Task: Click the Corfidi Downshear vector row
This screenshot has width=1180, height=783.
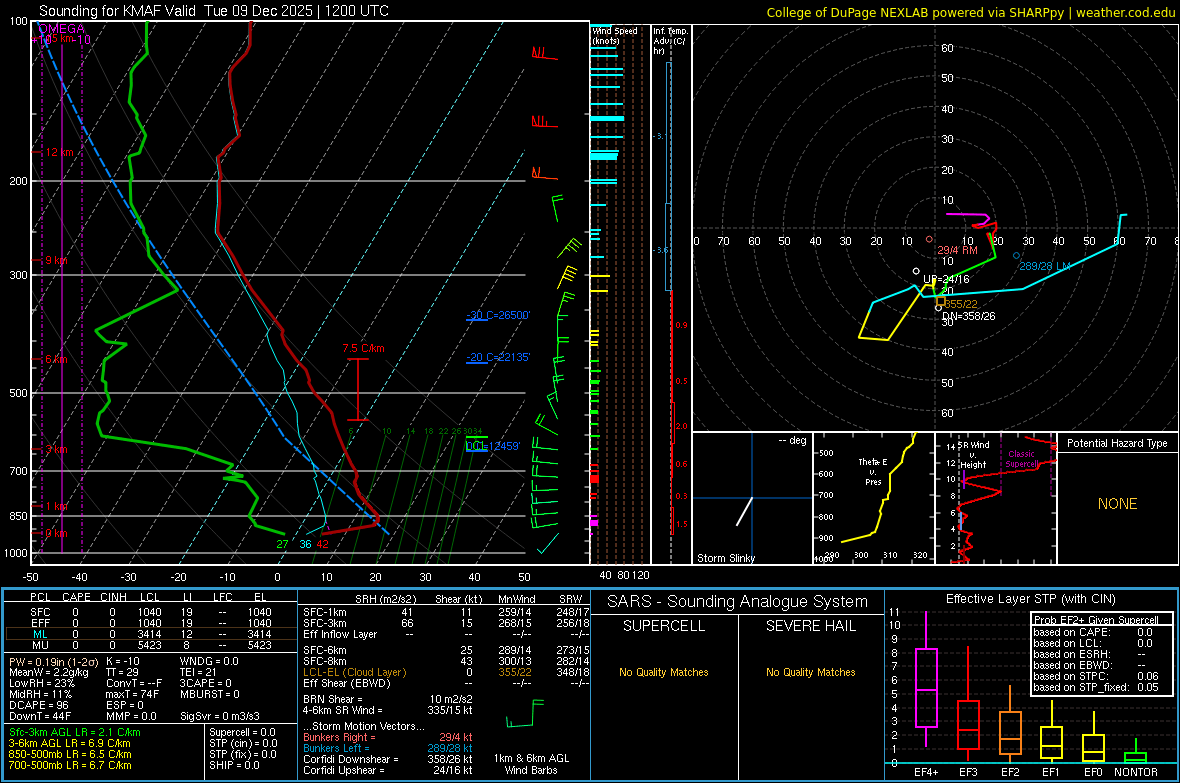Action: [388, 759]
